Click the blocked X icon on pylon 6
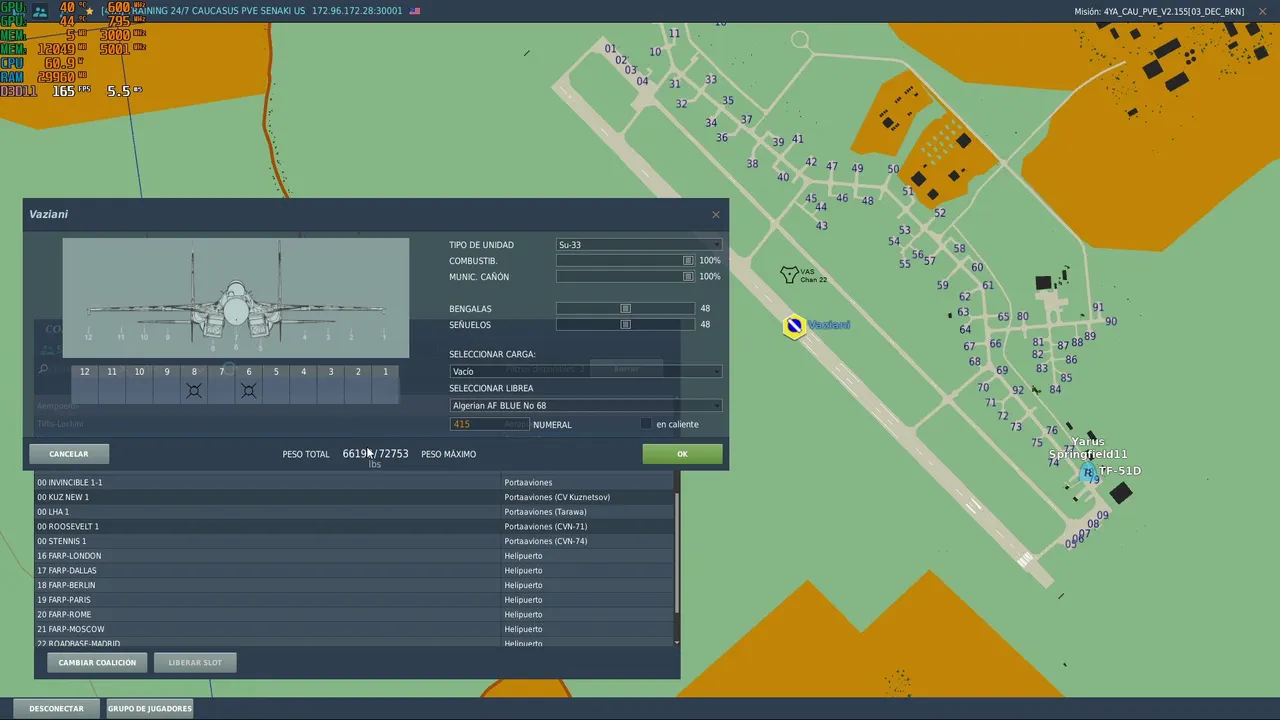This screenshot has height=720, width=1280. coord(249,390)
